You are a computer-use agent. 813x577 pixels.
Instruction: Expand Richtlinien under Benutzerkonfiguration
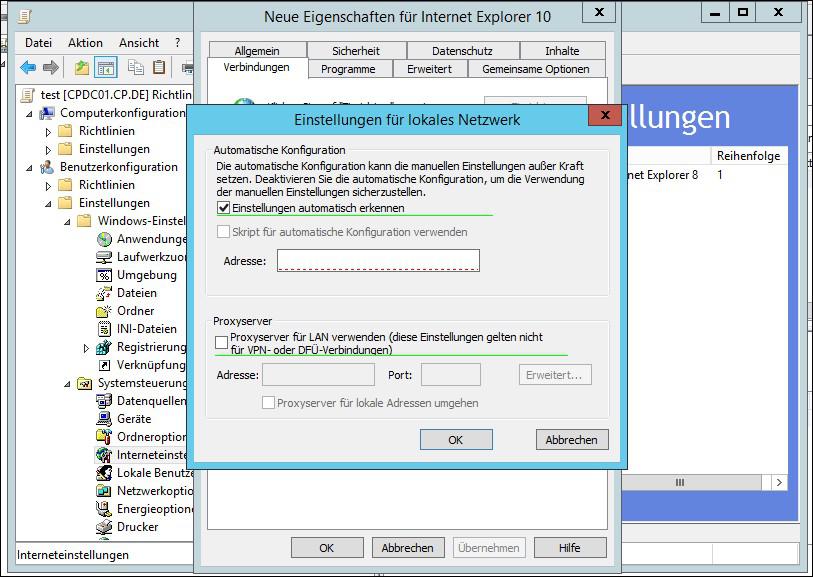click(x=48, y=186)
